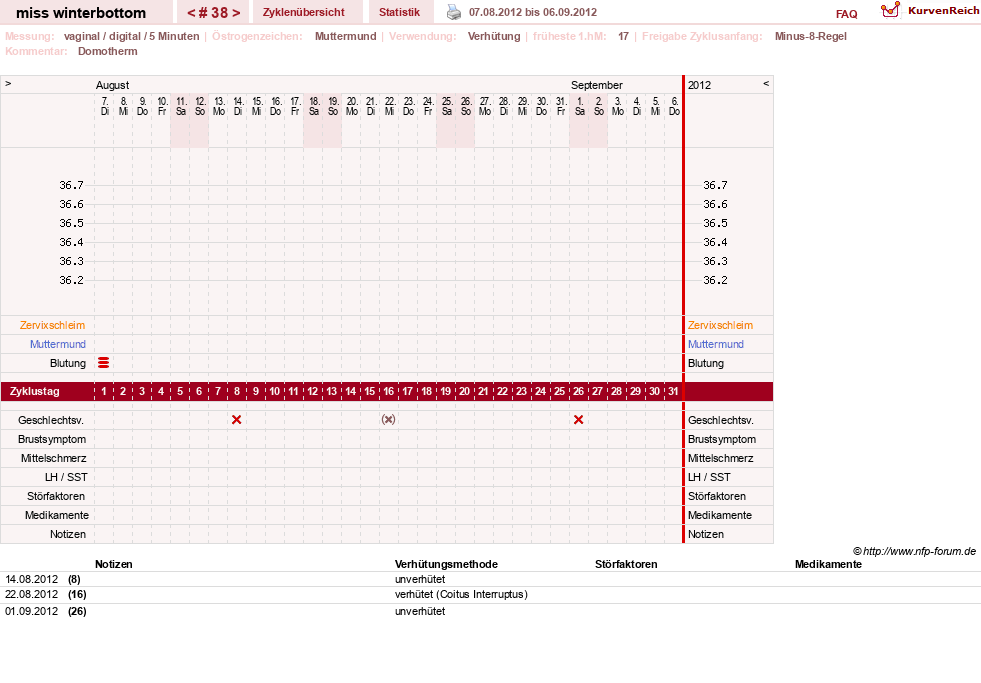
Task: Open http://www.nfp-forum.de link
Action: (919, 551)
